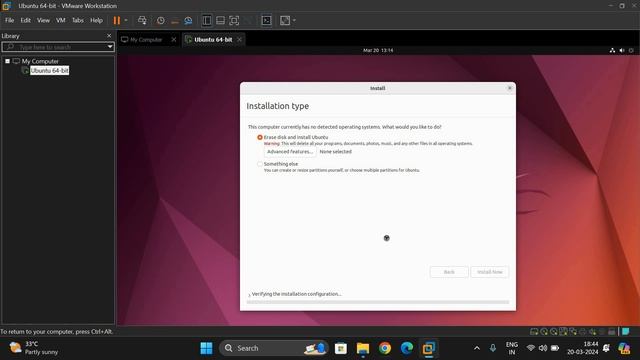Close the Ubuntu Install dialog

tap(509, 88)
